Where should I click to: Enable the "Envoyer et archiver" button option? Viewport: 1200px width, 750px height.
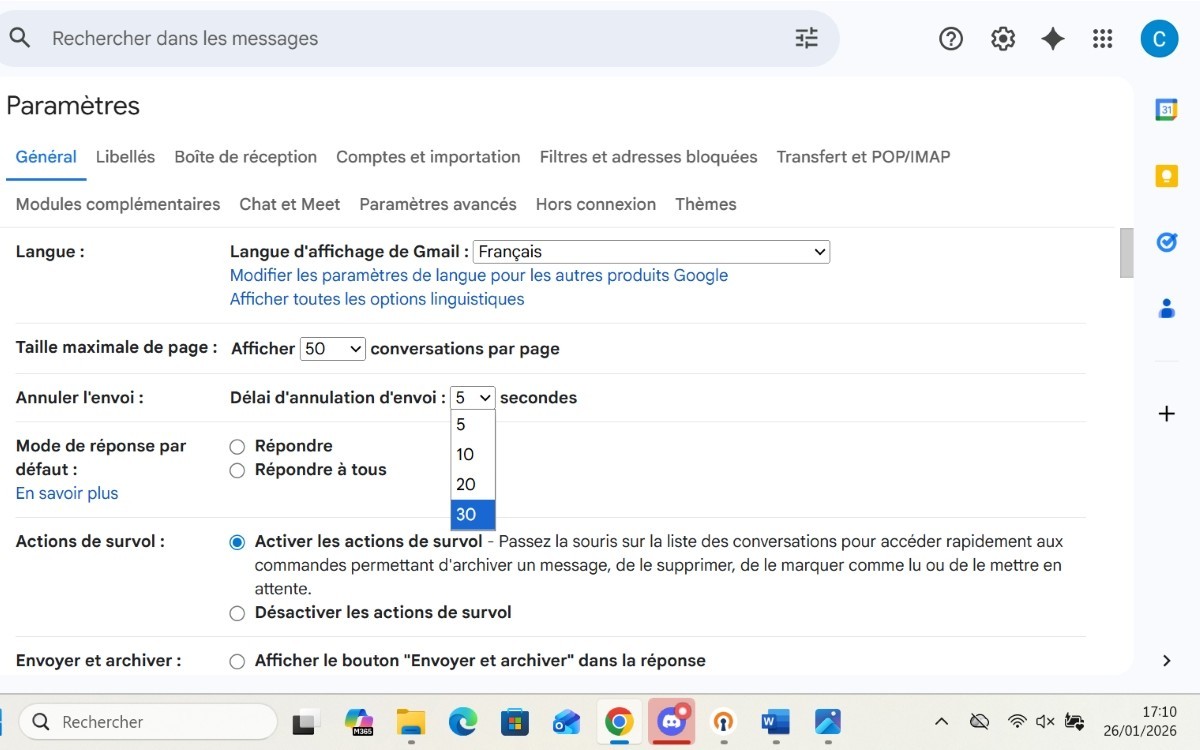click(x=237, y=661)
